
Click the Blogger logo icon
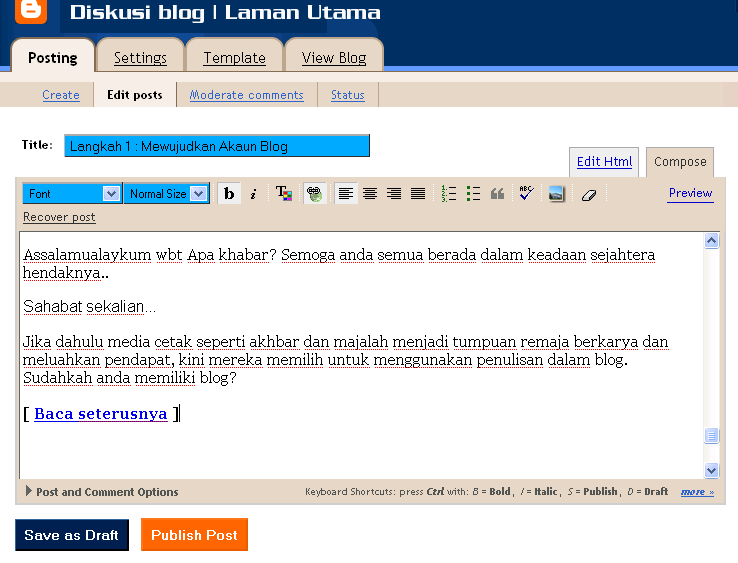click(x=31, y=10)
